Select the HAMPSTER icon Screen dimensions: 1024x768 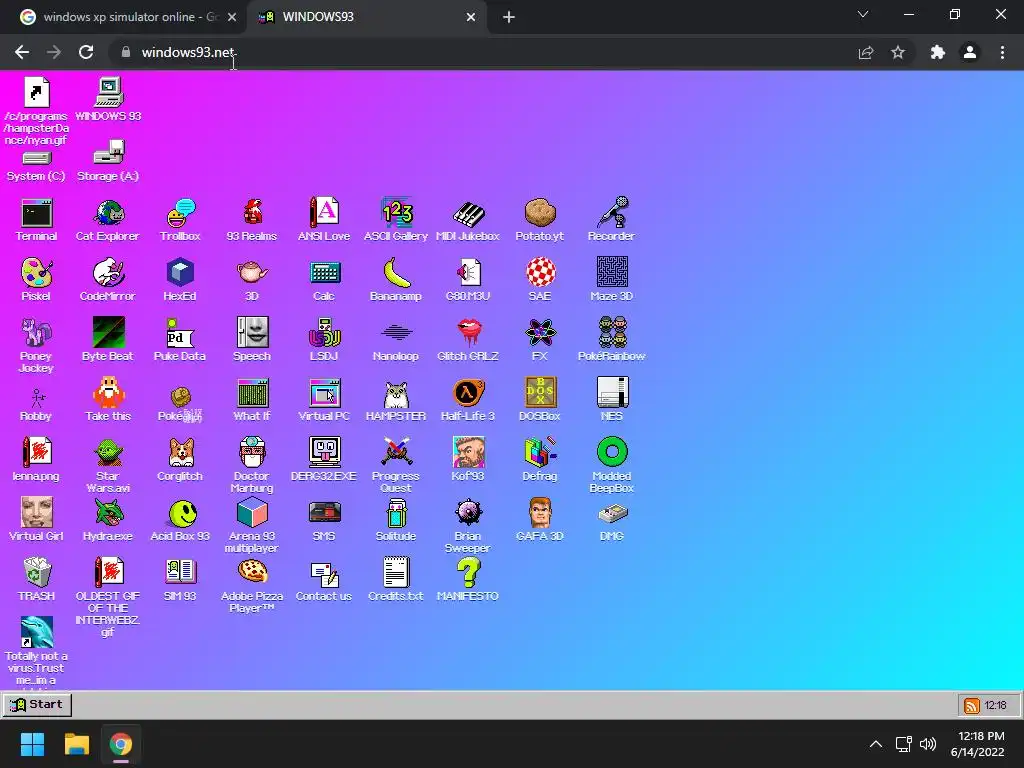(396, 400)
